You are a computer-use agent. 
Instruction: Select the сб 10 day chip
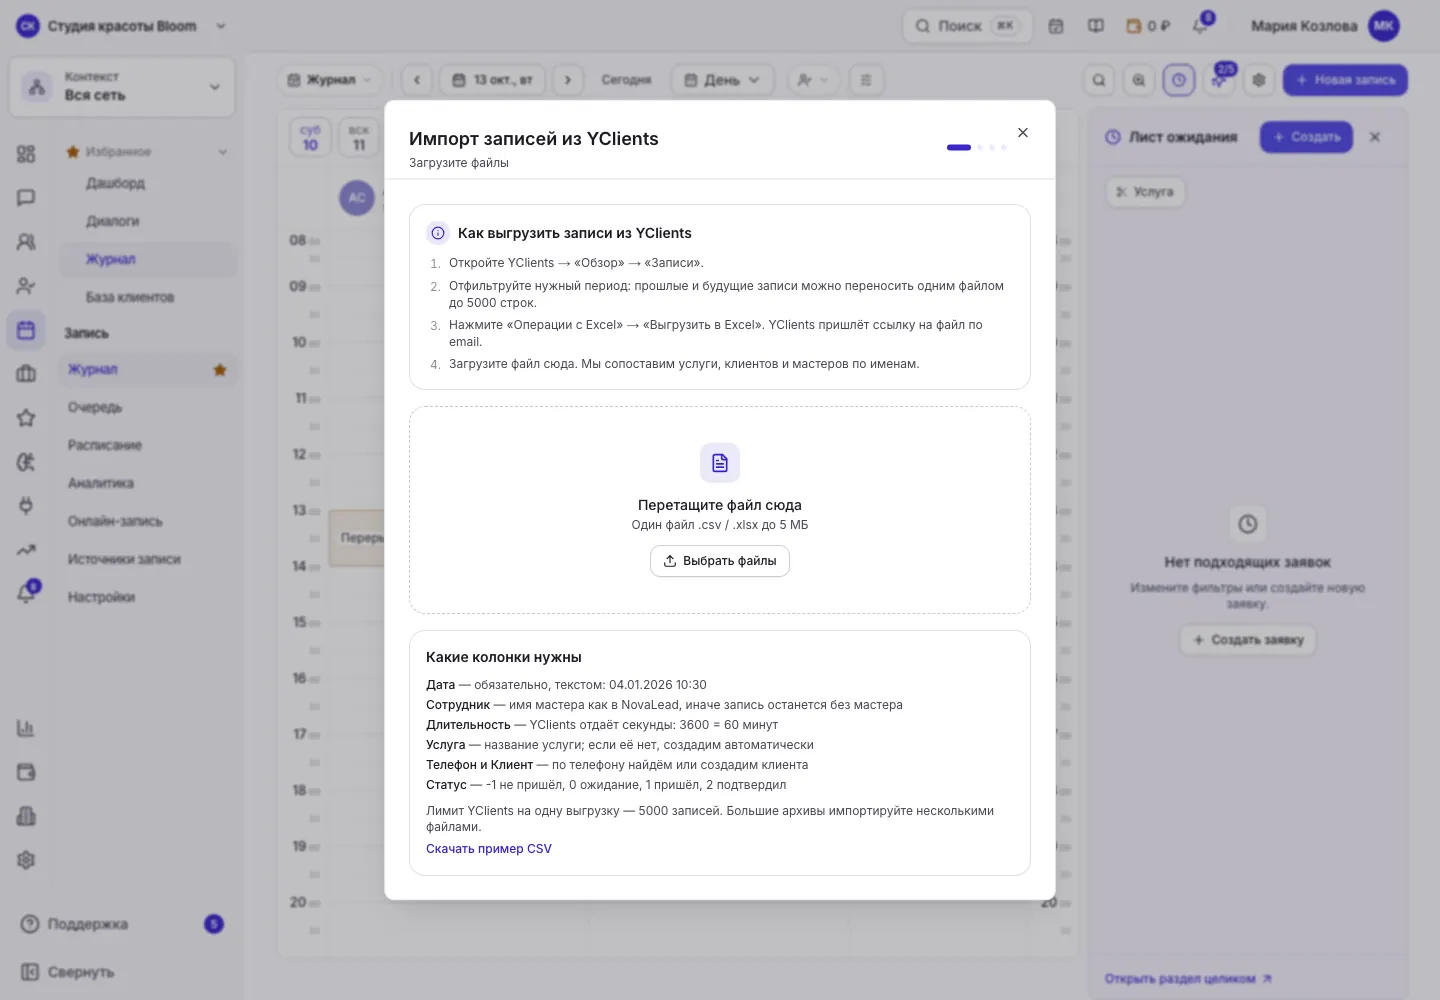[x=310, y=138]
